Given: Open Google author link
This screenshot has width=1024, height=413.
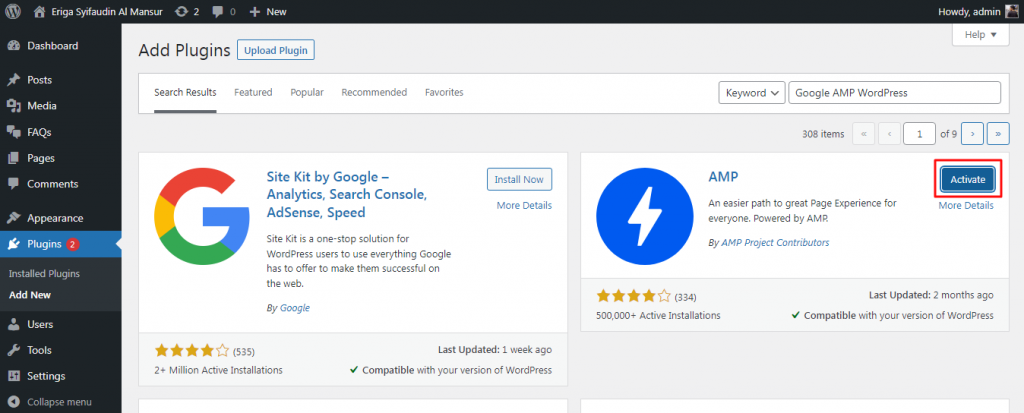Looking at the screenshot, I should click(x=295, y=308).
